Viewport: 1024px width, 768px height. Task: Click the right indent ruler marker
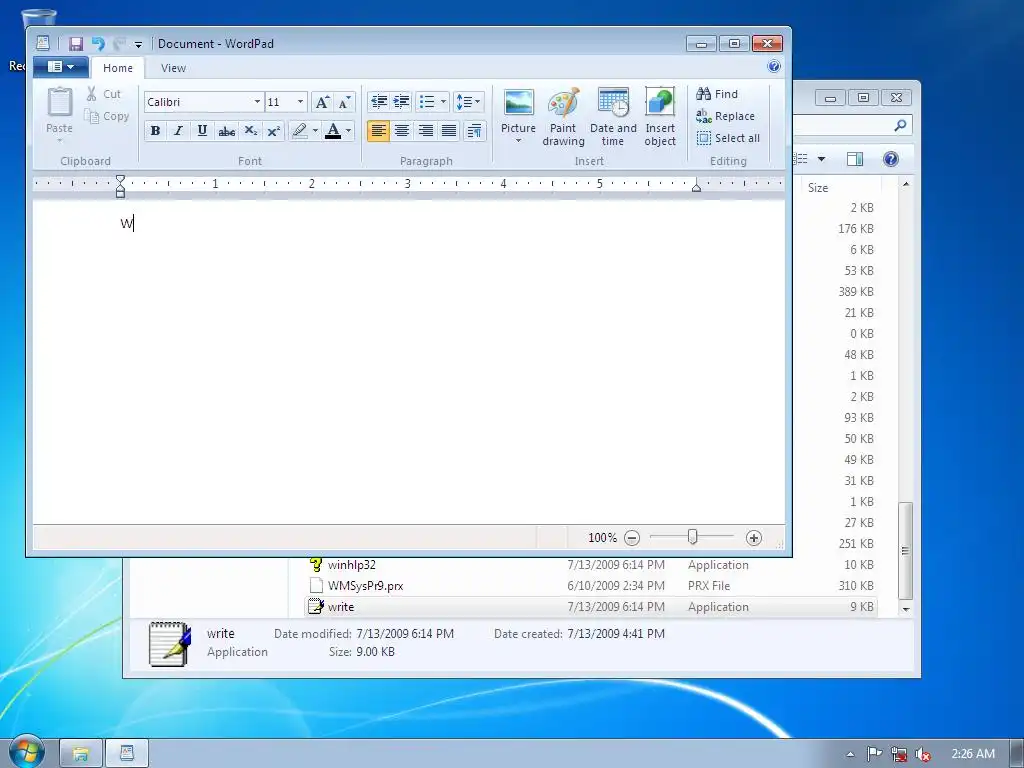click(696, 187)
